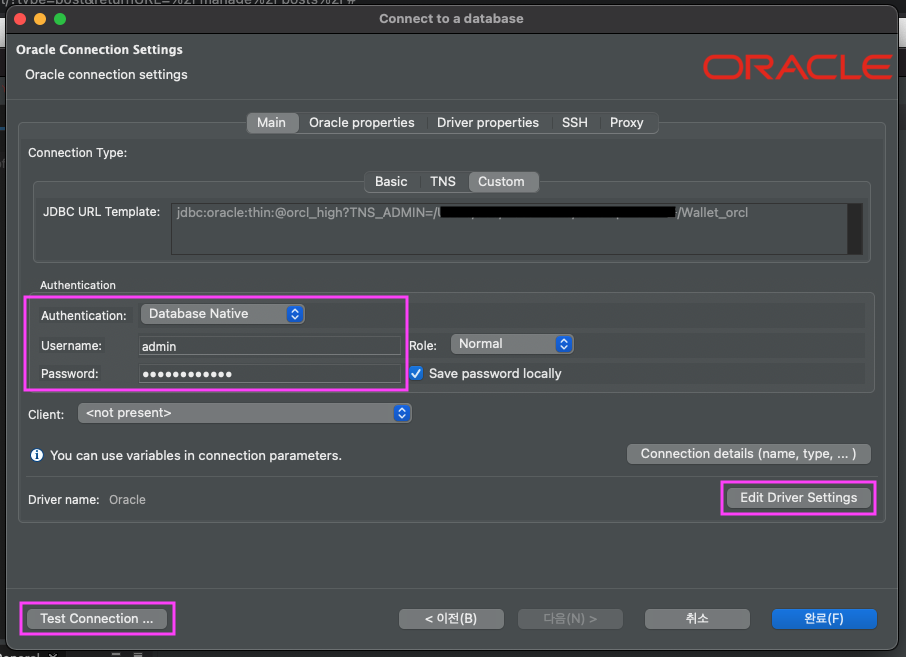The image size is (906, 657).
Task: Open the Client dropdown showing not present
Action: [x=244, y=413]
